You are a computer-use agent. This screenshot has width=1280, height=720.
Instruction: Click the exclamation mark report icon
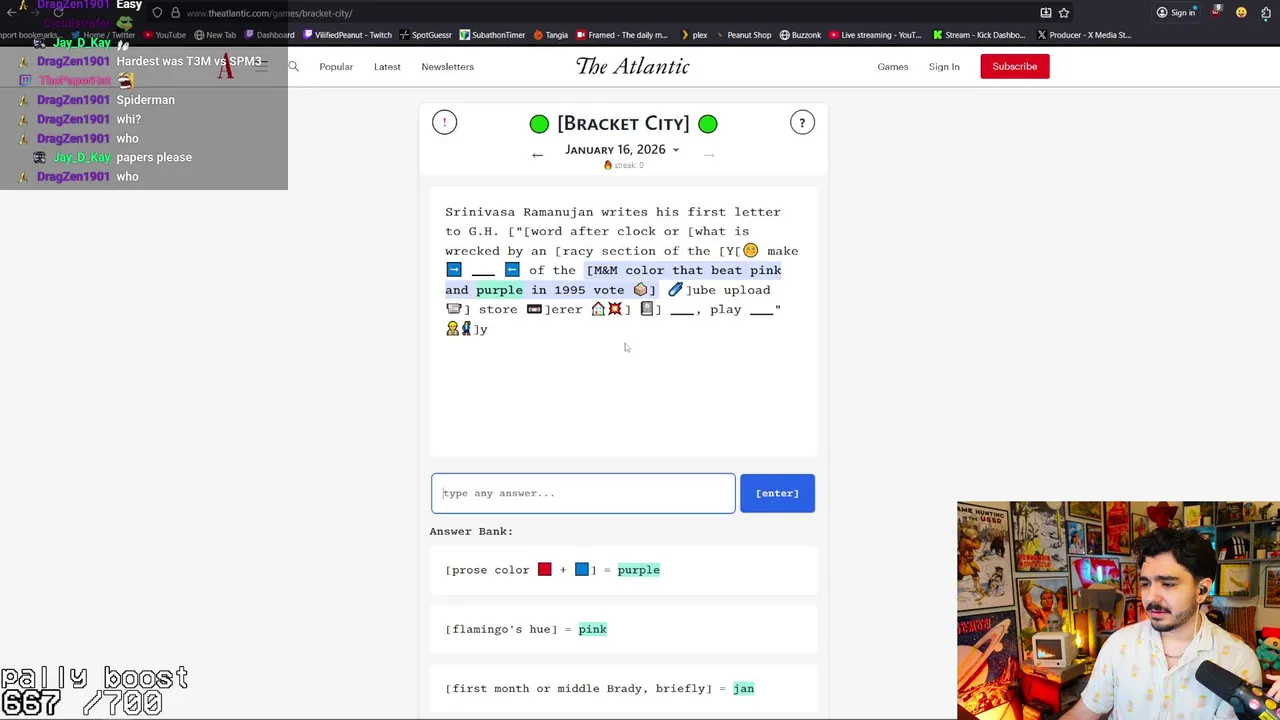(444, 122)
